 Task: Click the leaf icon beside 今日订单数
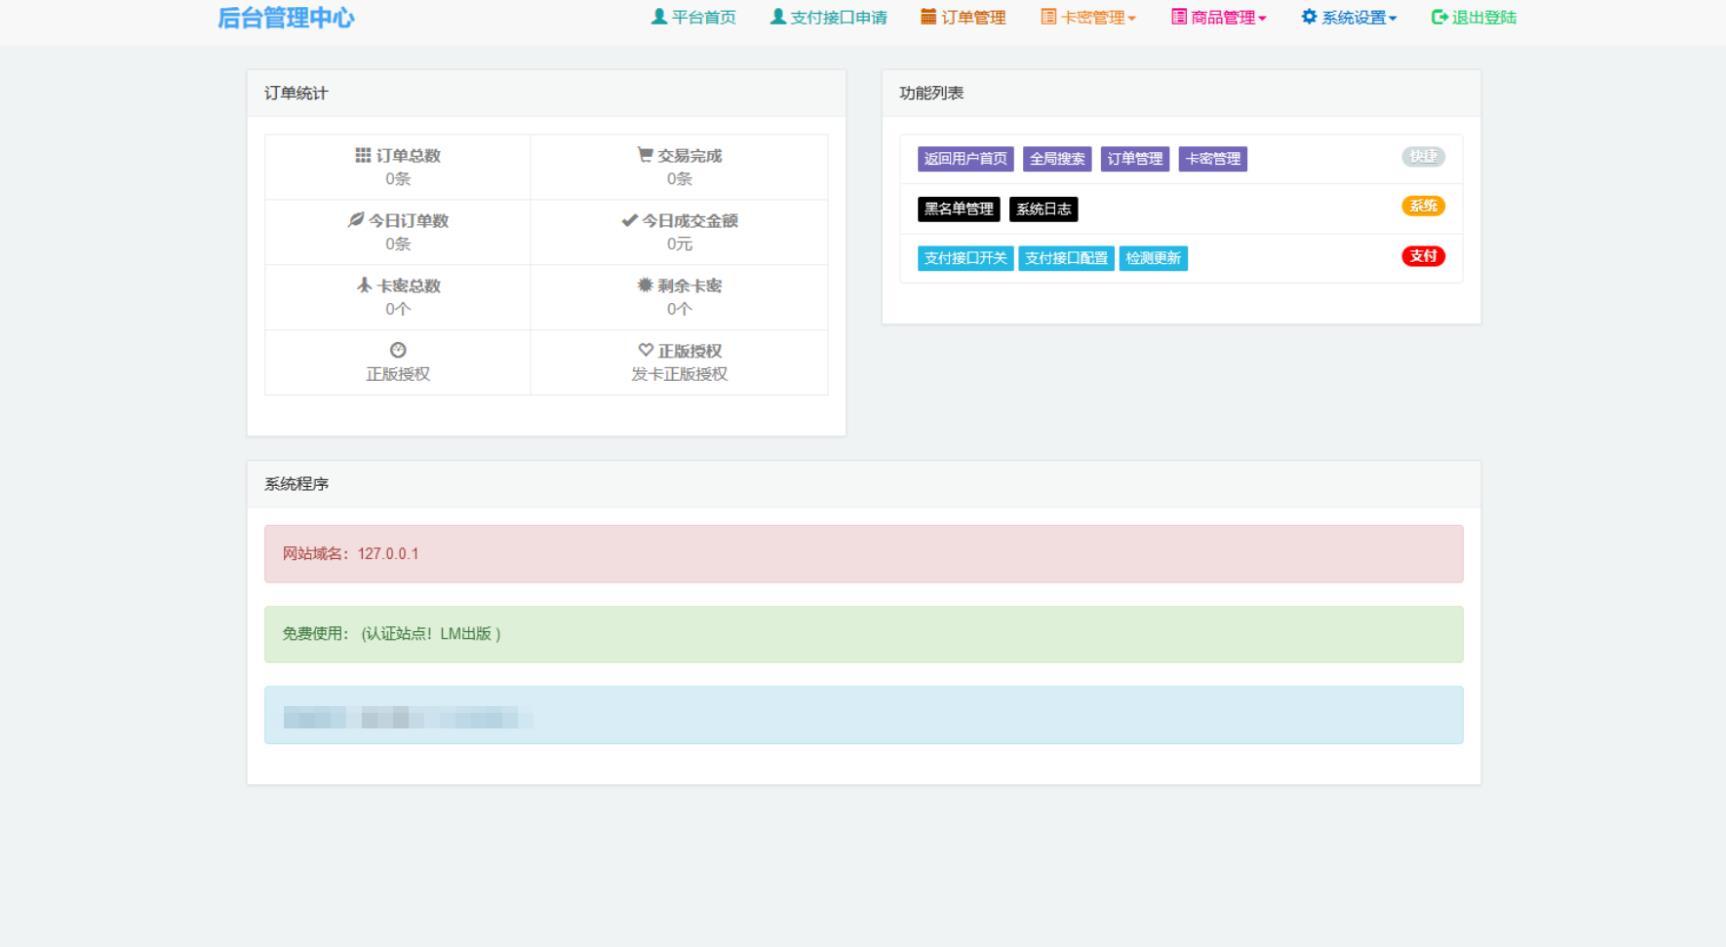coord(356,220)
